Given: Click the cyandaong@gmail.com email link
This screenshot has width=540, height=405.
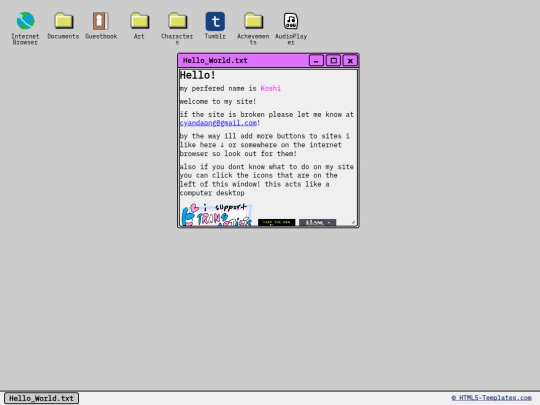Looking at the screenshot, I should point(218,123).
